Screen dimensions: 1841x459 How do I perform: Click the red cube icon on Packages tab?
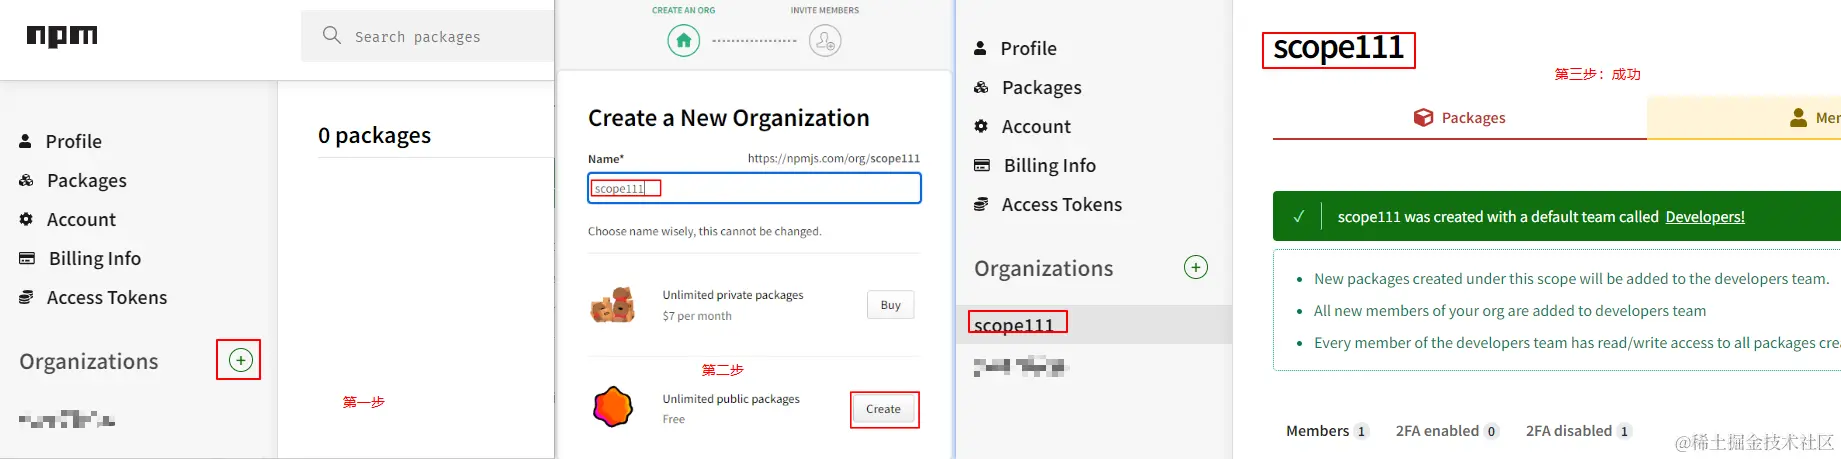click(1423, 118)
